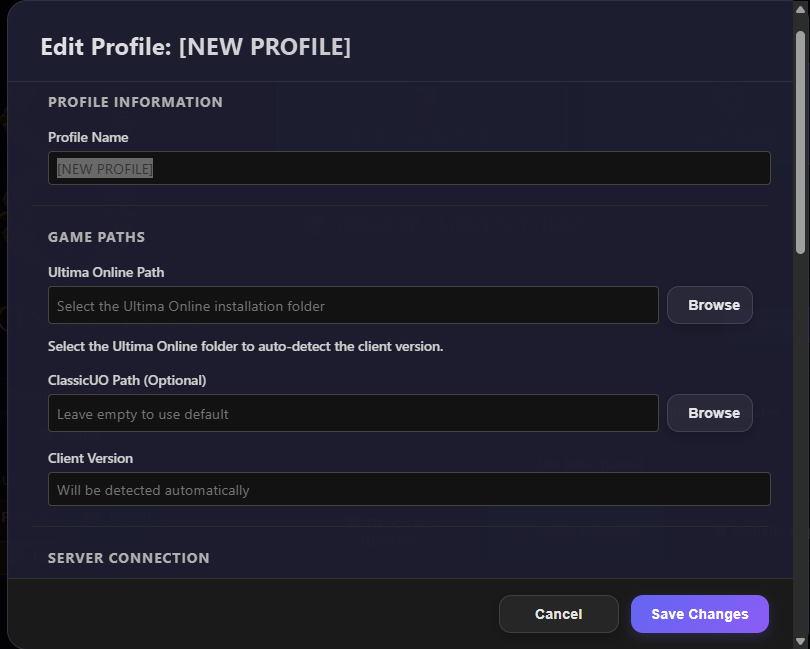Image resolution: width=810 pixels, height=649 pixels.
Task: Click the scrollbar down arrow
Action: coord(800,639)
